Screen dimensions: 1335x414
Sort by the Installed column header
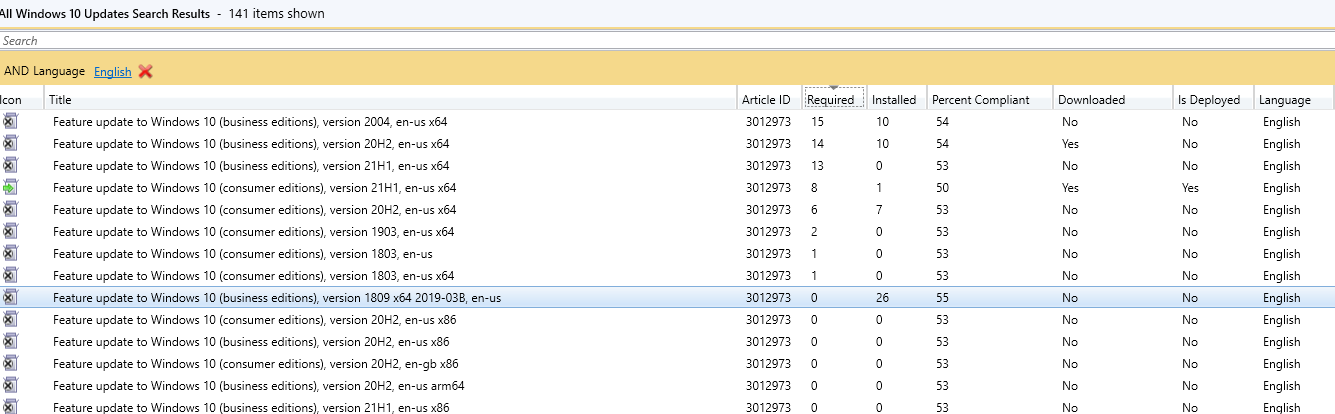[897, 99]
